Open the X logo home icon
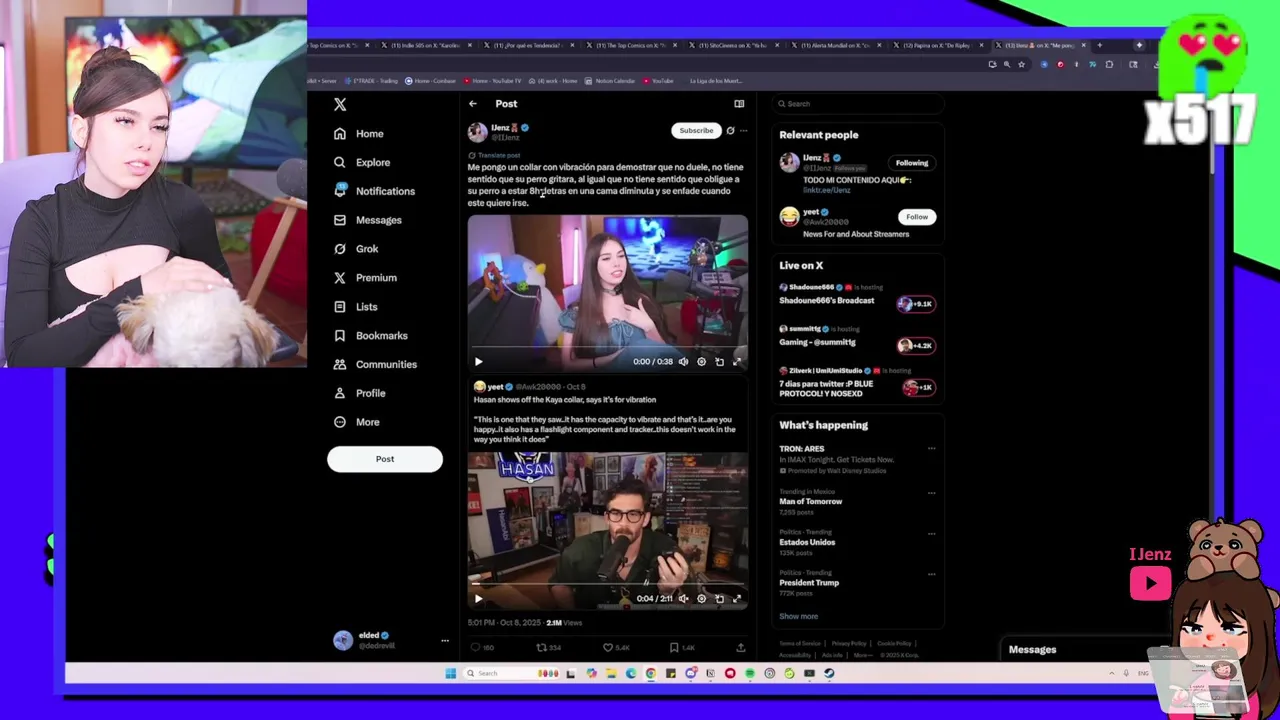This screenshot has height=720, width=1280. [x=340, y=104]
